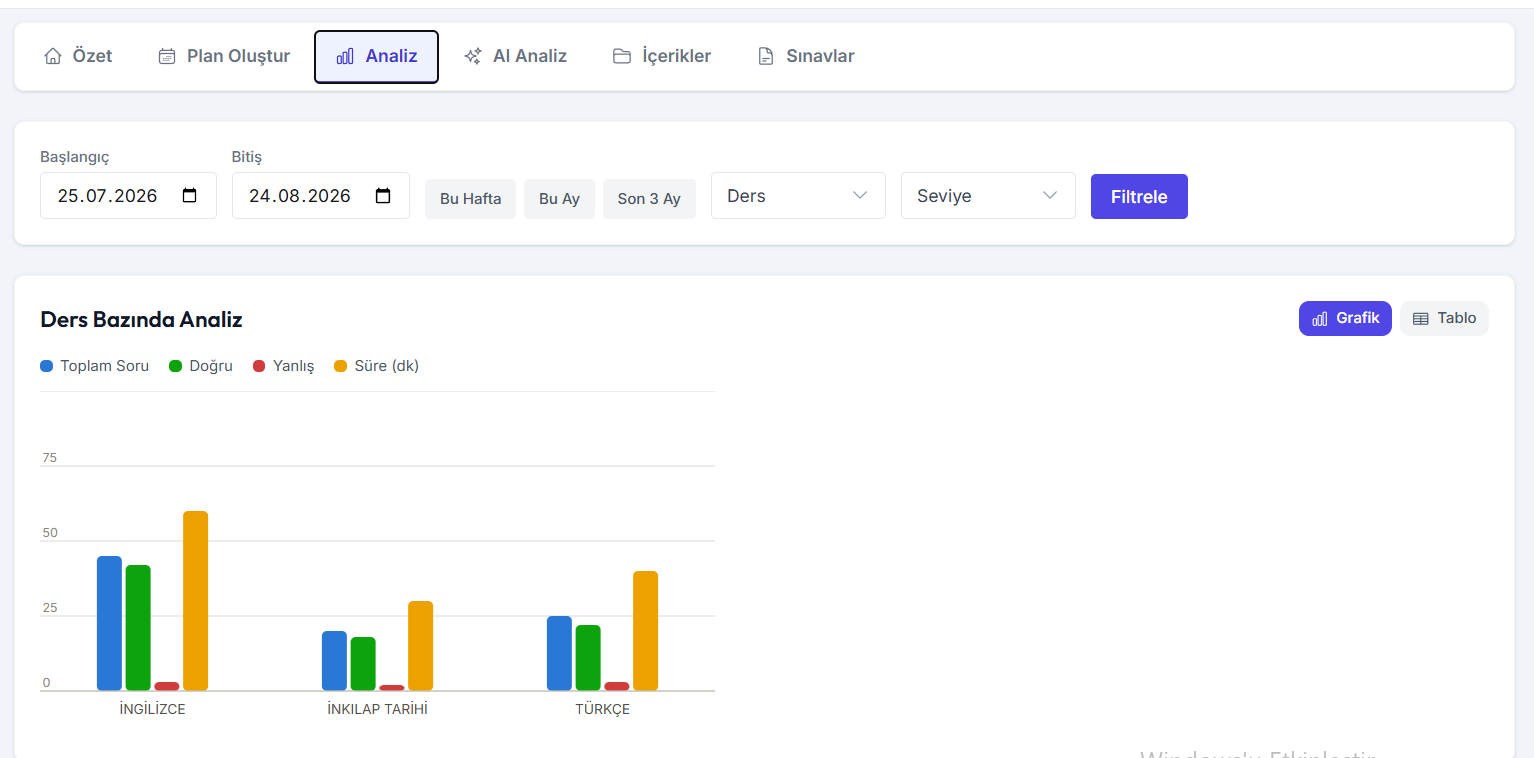1534x758 pixels.
Task: Click the İNGİLİZCE axis label
Action: (x=152, y=709)
